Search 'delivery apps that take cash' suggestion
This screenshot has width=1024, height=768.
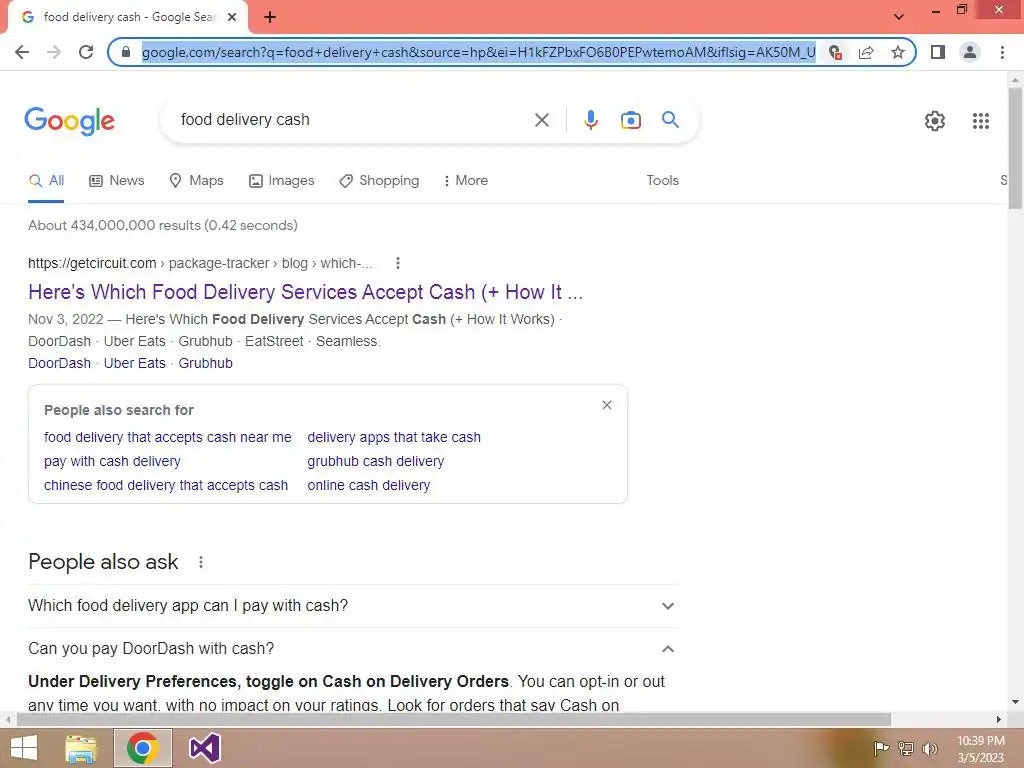pyautogui.click(x=394, y=438)
